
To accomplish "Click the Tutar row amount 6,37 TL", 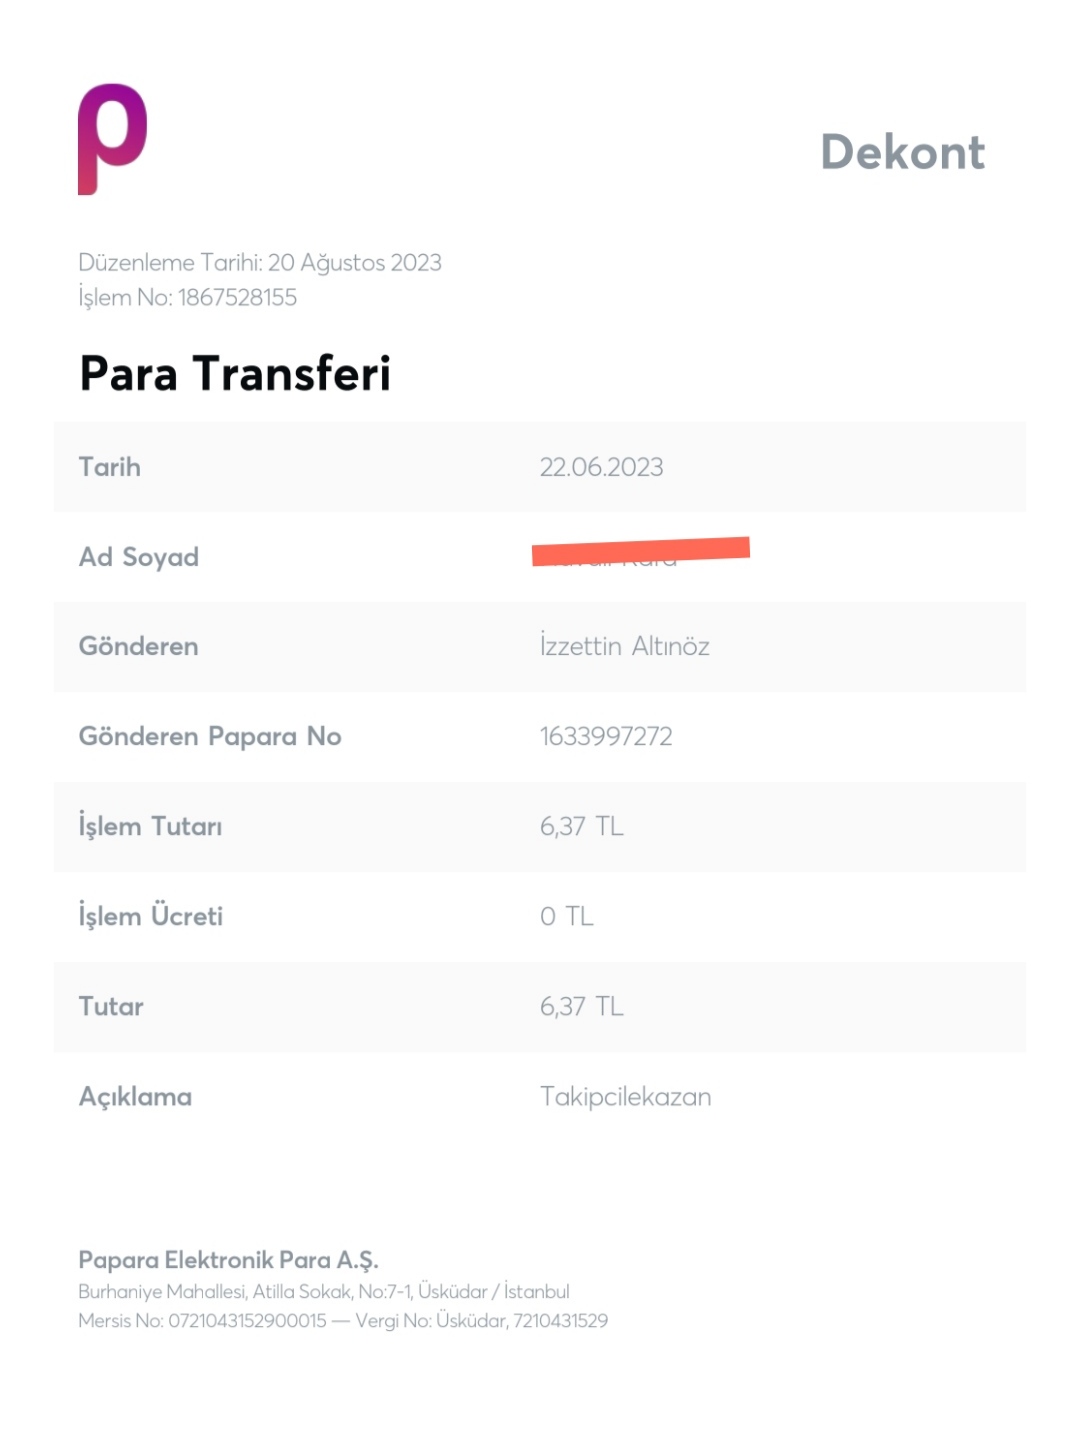I will coord(582,1007).
